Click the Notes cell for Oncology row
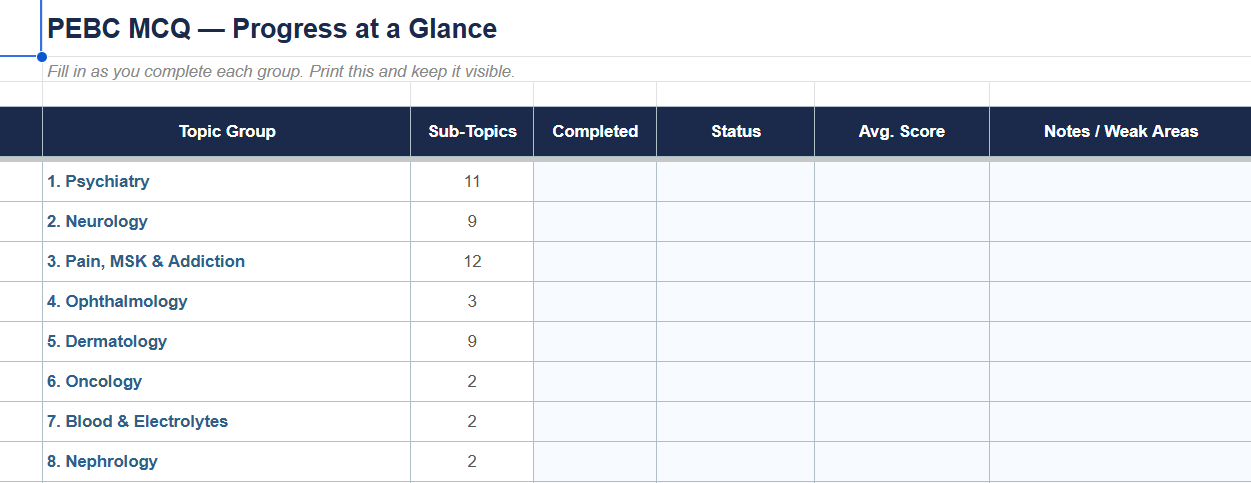1251x483 pixels. tap(1120, 382)
